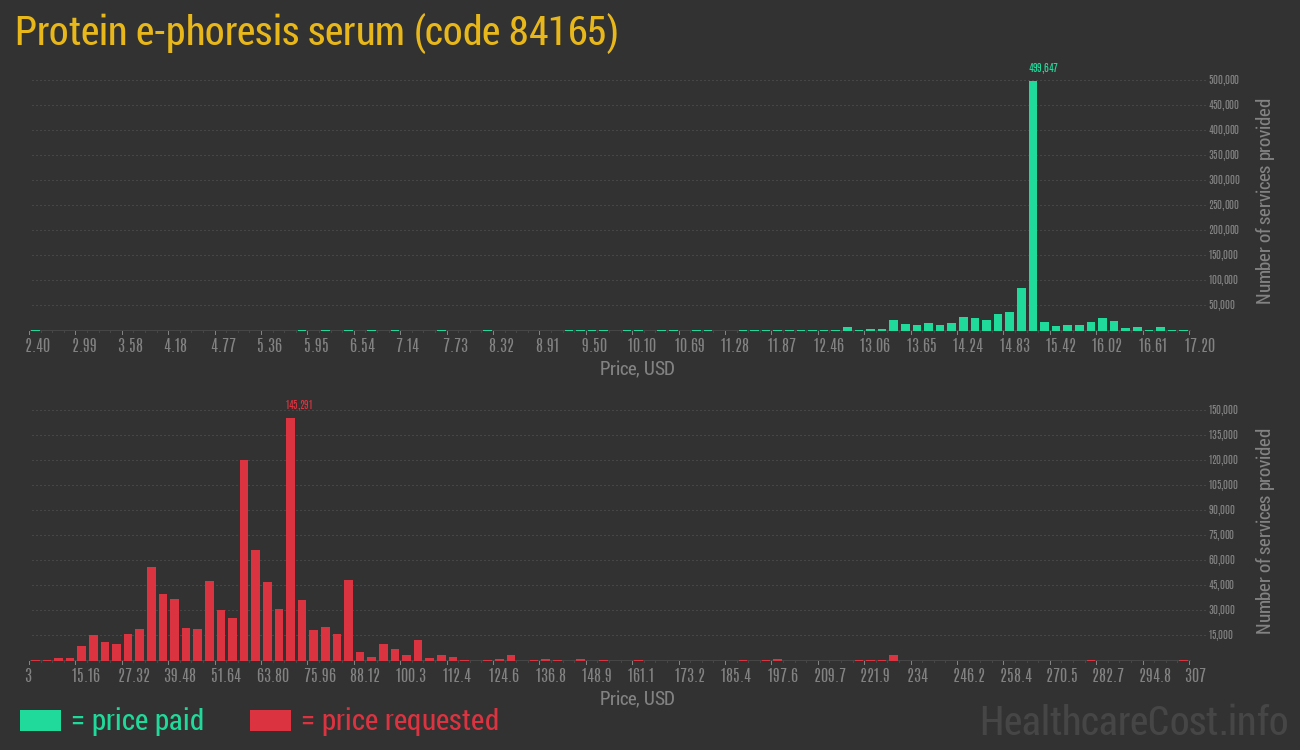The width and height of the screenshot is (1300, 750).
Task: Select the '2.40' x-axis tick label
Action: [x=37, y=345]
